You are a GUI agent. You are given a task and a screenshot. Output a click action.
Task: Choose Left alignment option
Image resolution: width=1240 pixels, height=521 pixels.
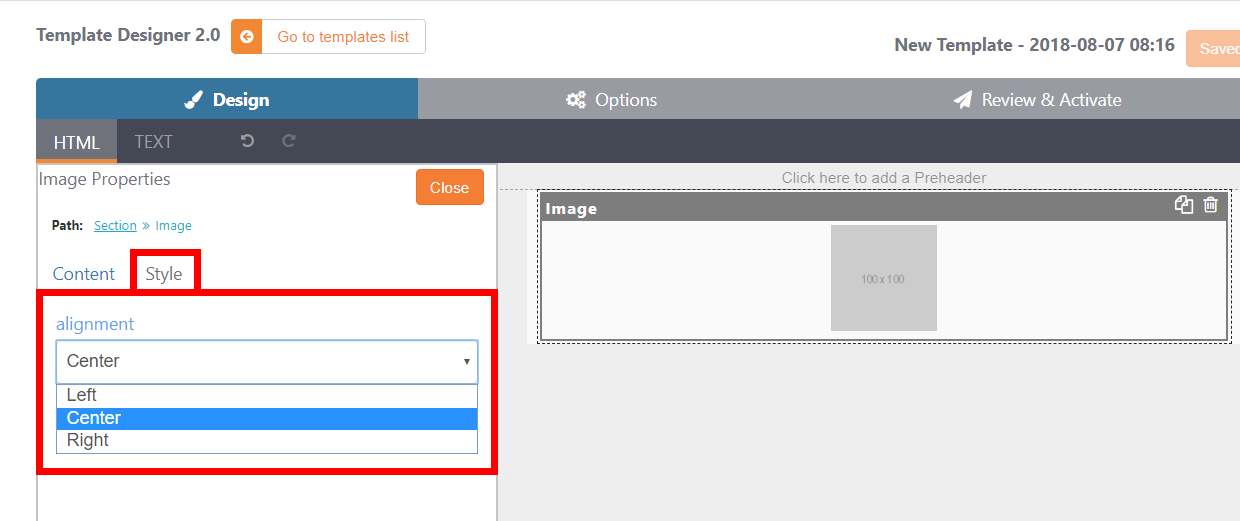pyautogui.click(x=267, y=395)
